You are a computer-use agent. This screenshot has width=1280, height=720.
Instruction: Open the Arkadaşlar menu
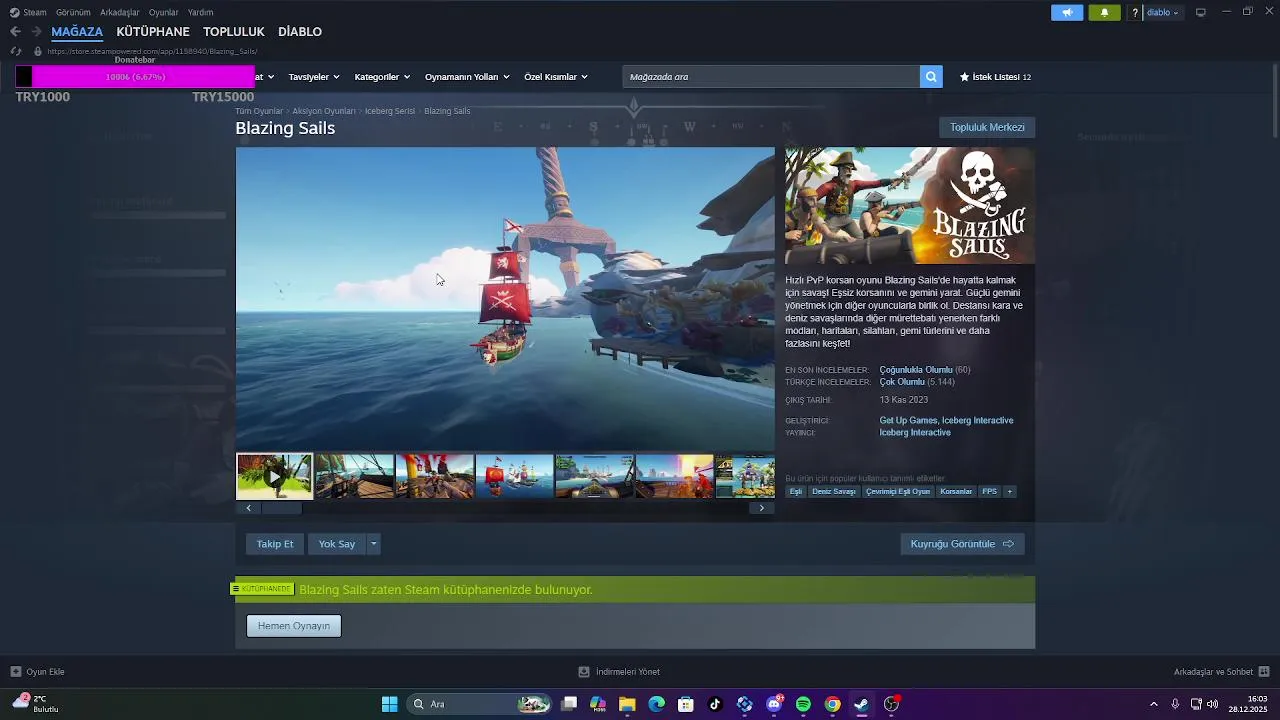click(120, 12)
